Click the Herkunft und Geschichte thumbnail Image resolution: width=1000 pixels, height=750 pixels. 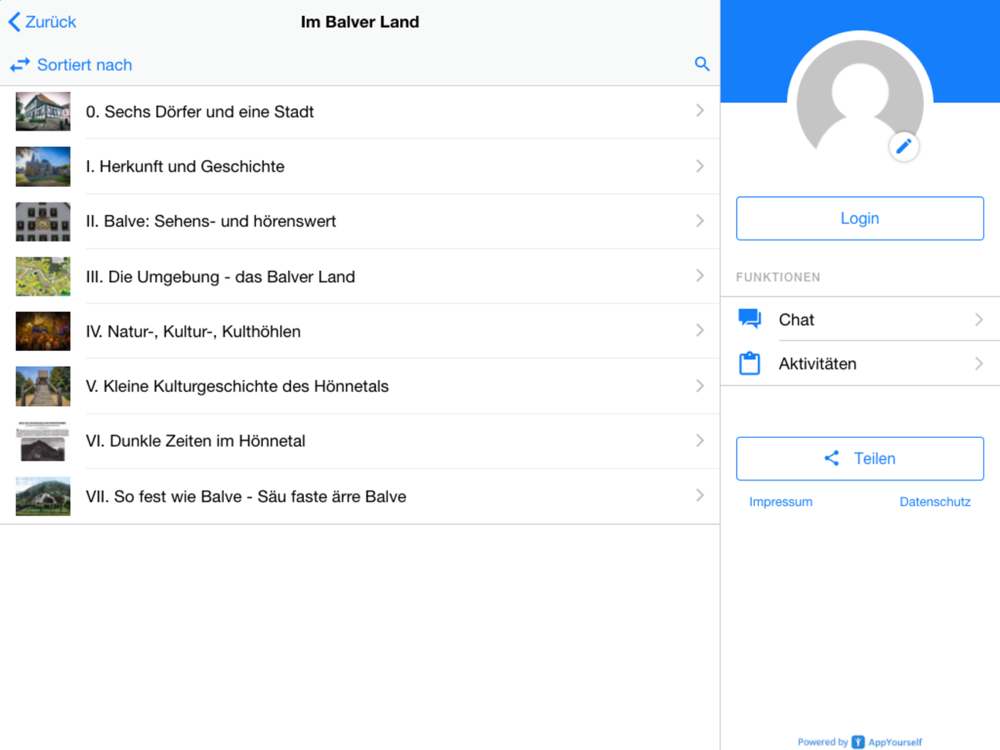(x=43, y=166)
